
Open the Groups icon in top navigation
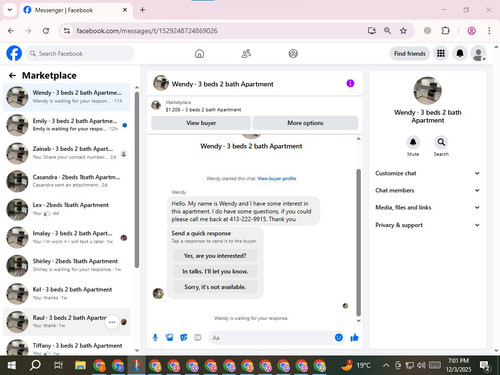click(x=293, y=53)
